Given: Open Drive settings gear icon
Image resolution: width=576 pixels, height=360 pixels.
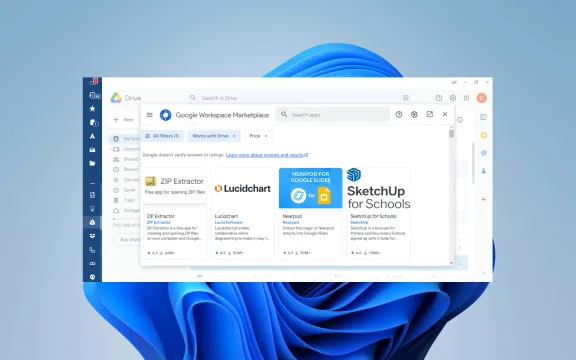Looking at the screenshot, I should click(x=453, y=98).
